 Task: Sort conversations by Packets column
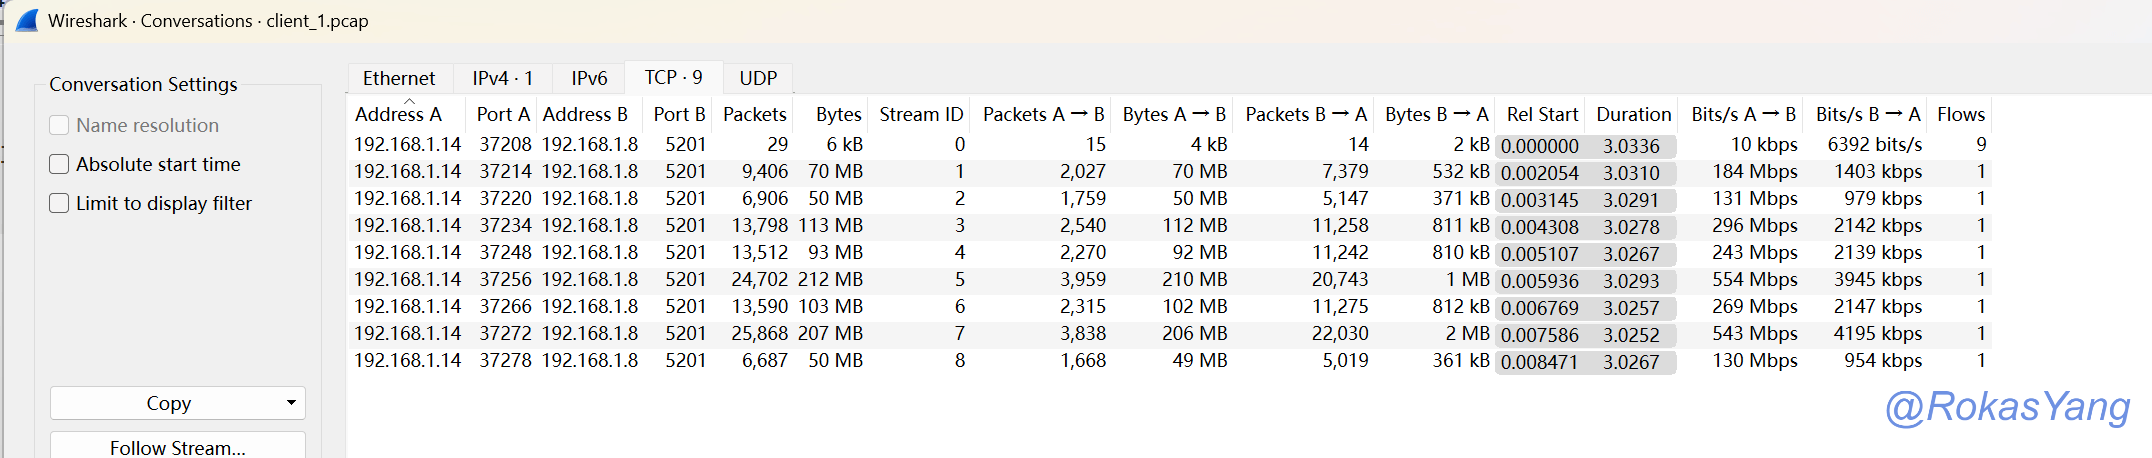click(754, 114)
